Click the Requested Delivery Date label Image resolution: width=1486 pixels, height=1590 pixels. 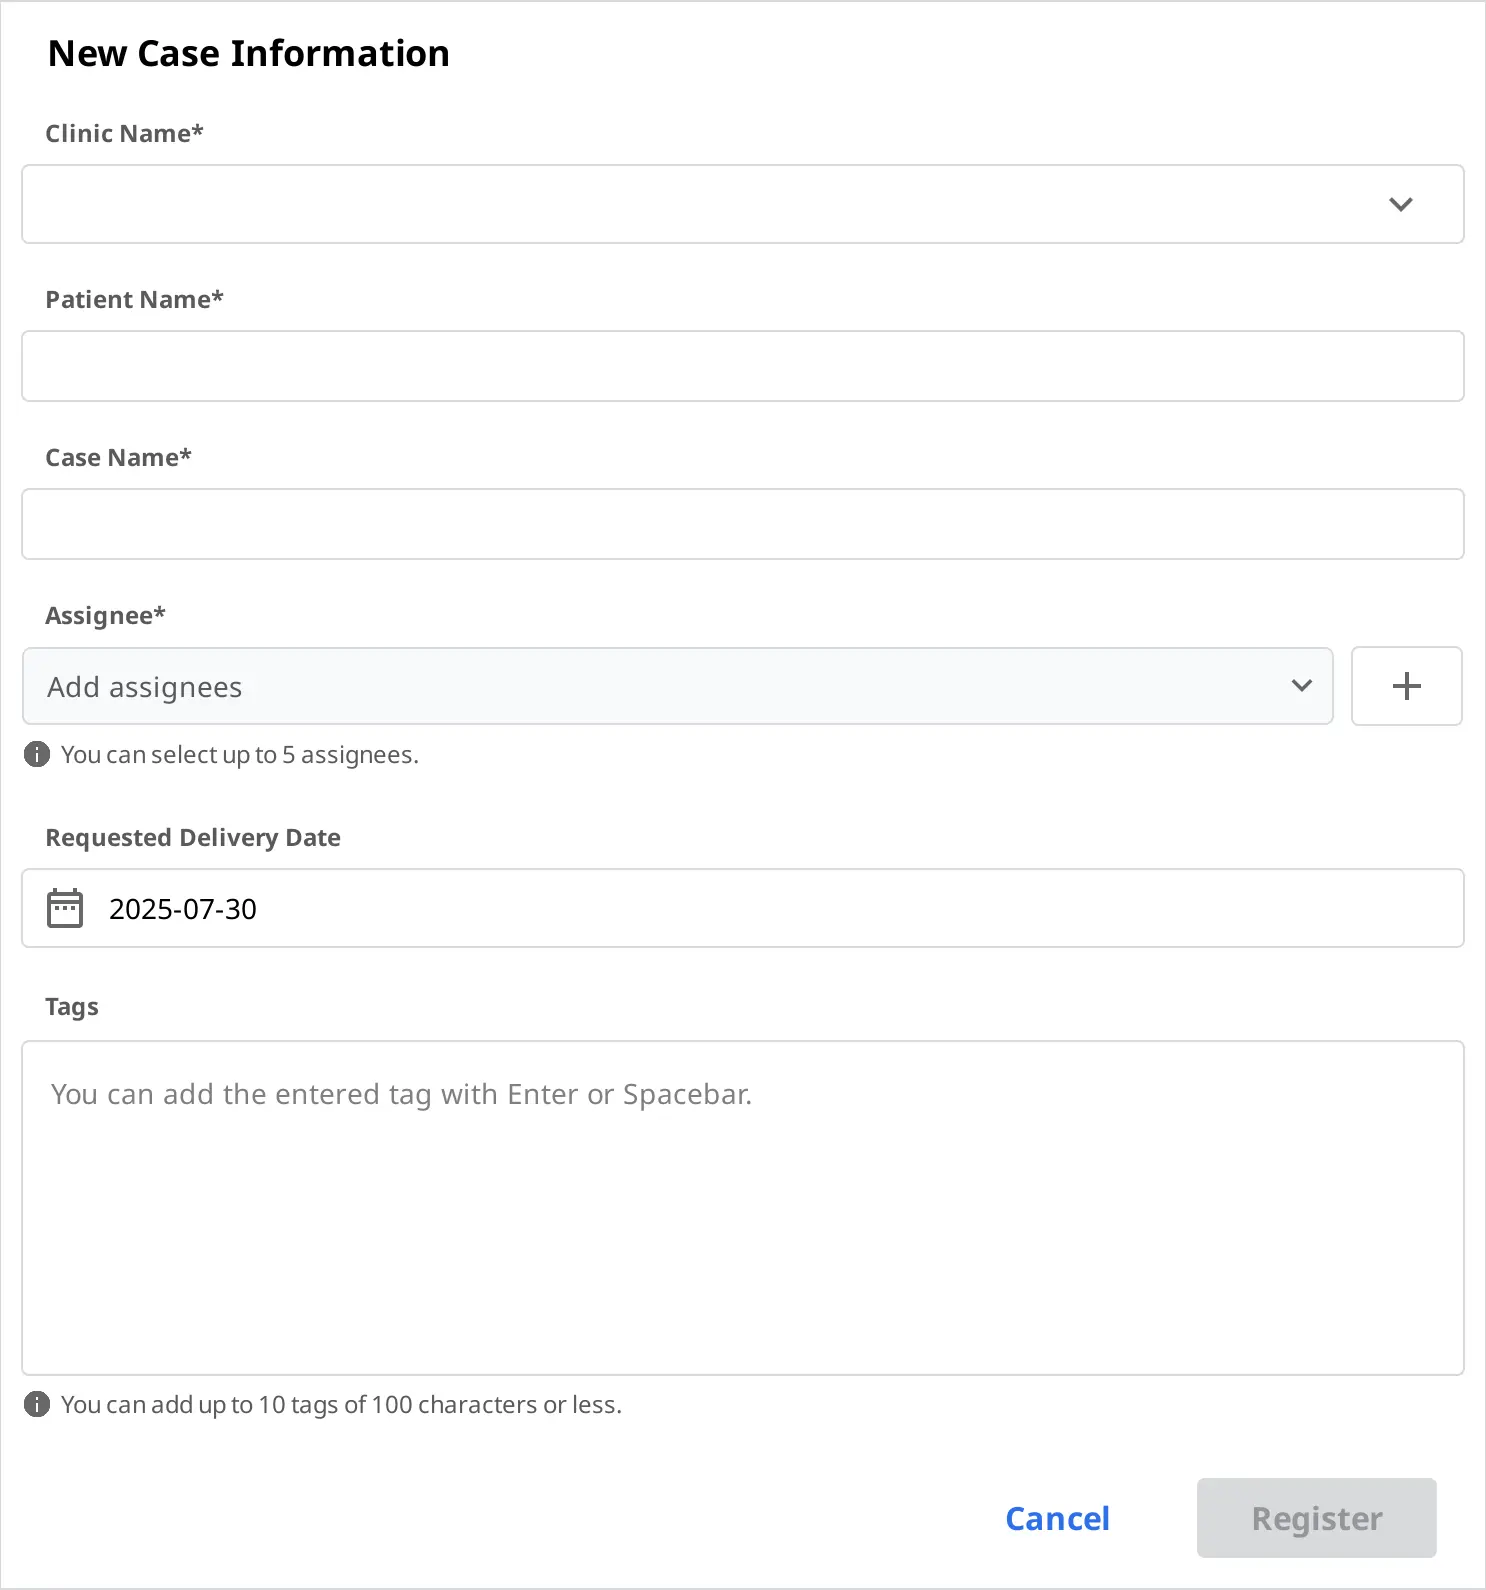193,837
